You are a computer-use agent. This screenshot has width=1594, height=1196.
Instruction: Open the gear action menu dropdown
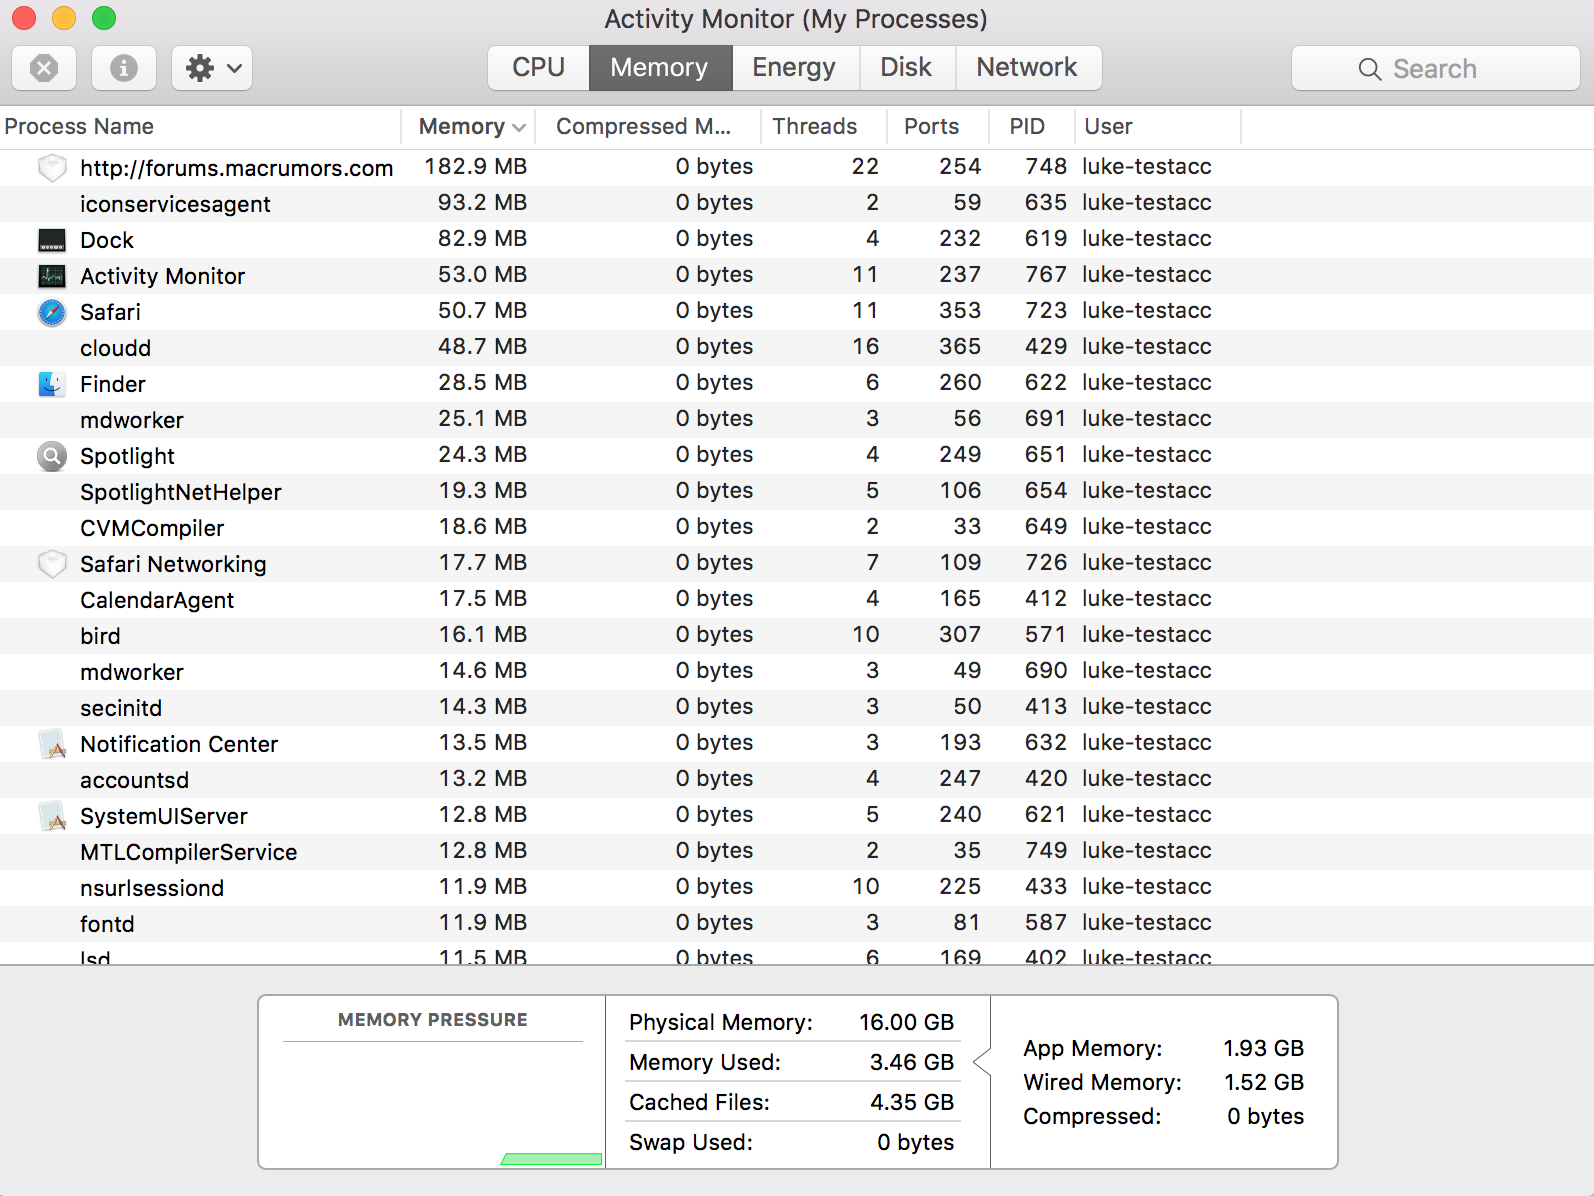tap(212, 68)
